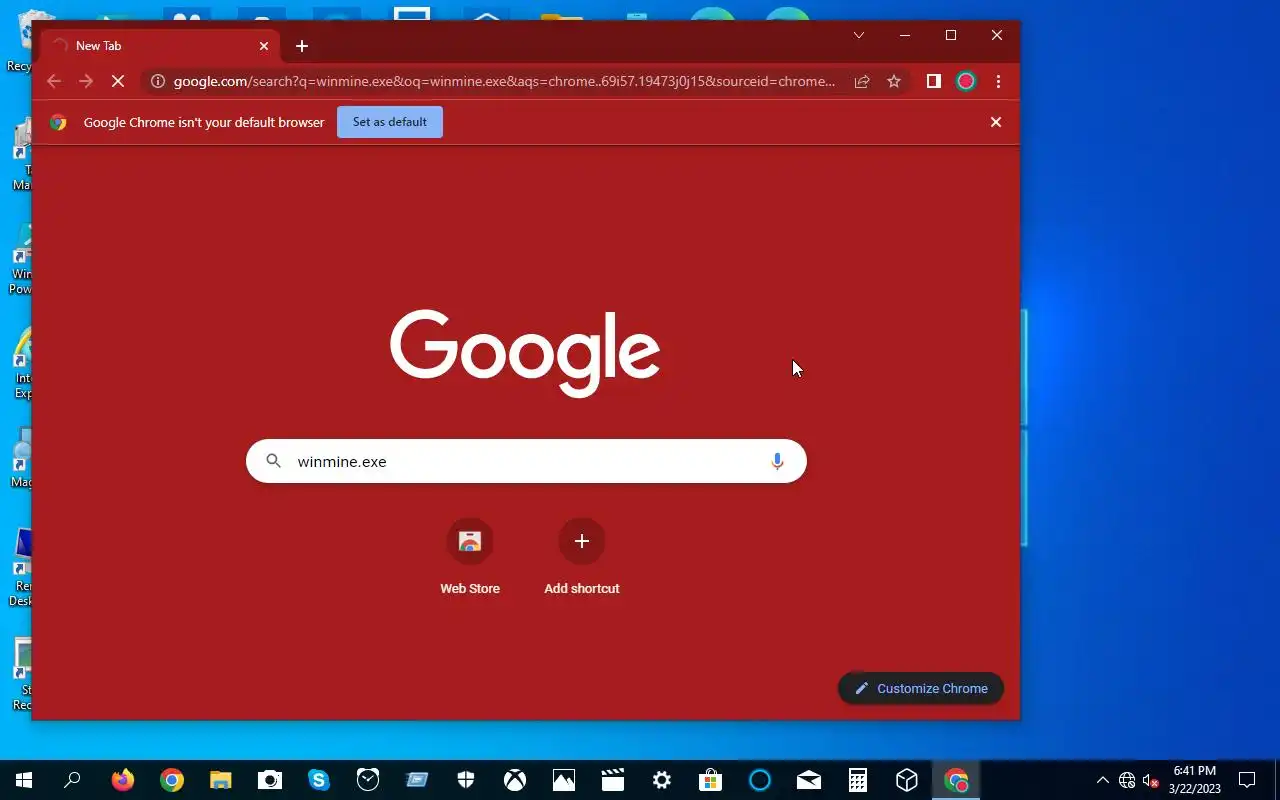This screenshot has height=800, width=1280.
Task: Select the New Tab tab
Action: tap(160, 46)
